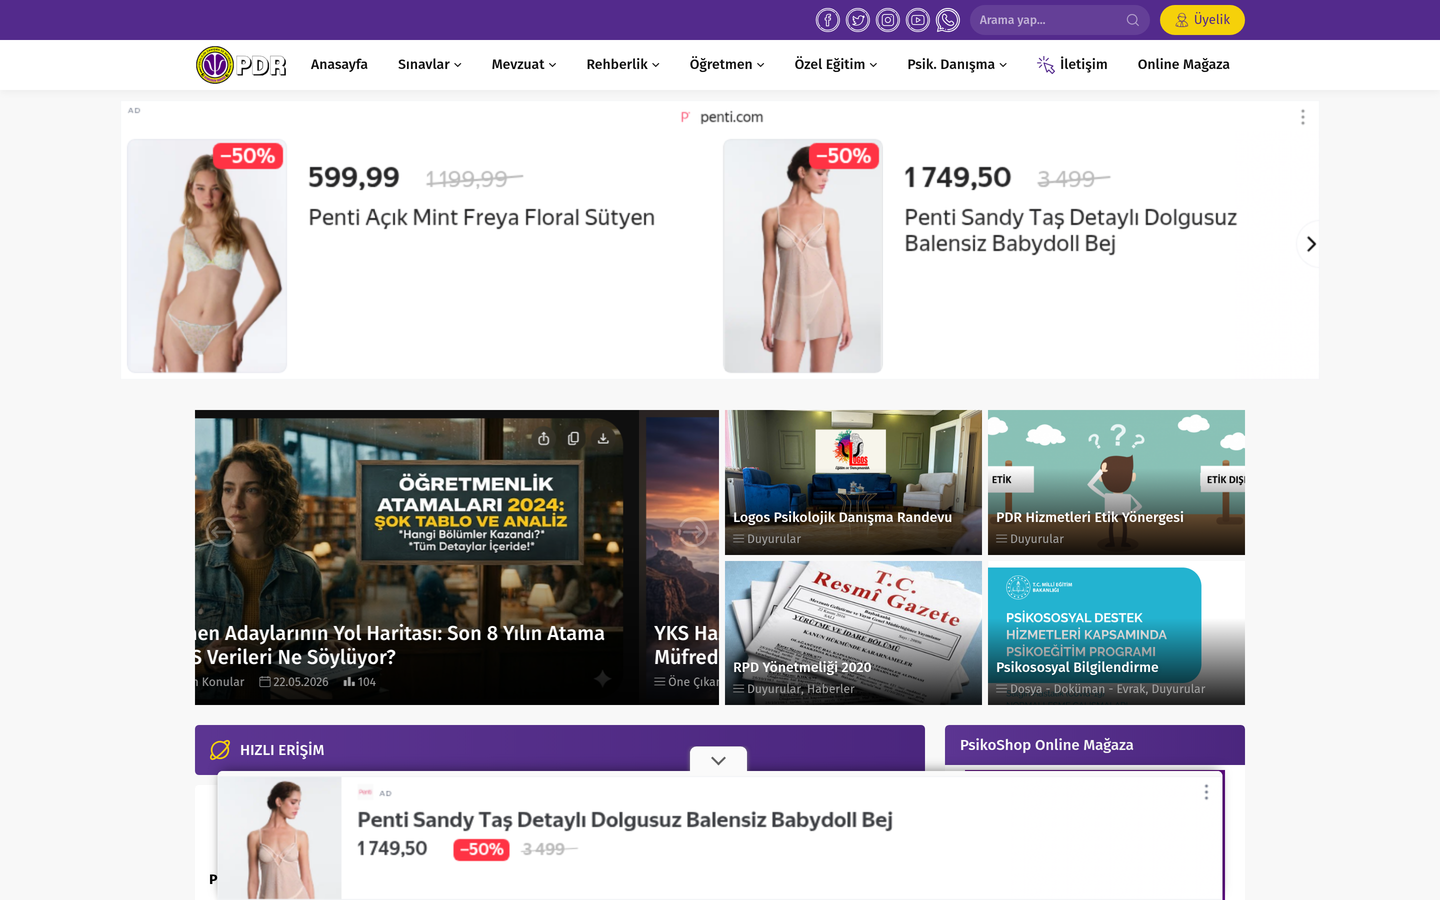
Task: Open RPD Yönetmeliği 2020 card
Action: [853, 633]
